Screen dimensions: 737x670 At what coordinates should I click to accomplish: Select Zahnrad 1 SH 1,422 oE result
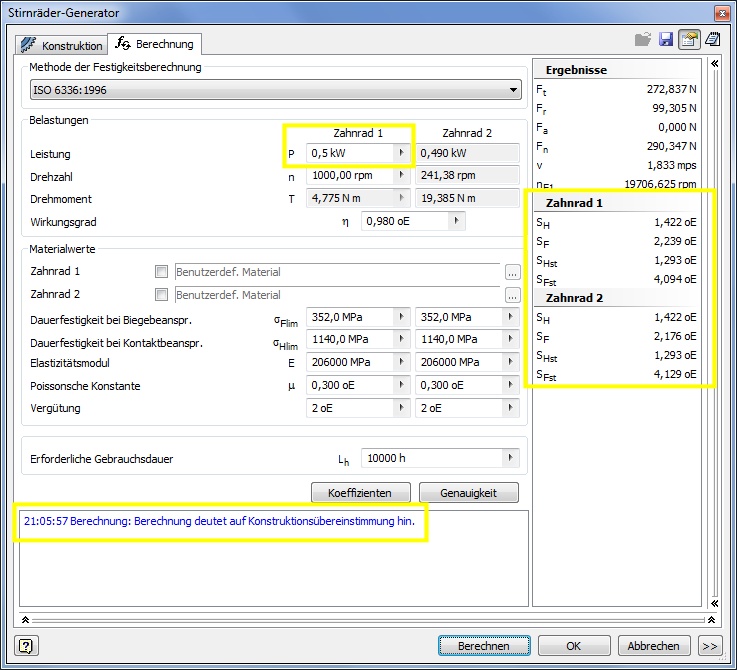[x=616, y=222]
